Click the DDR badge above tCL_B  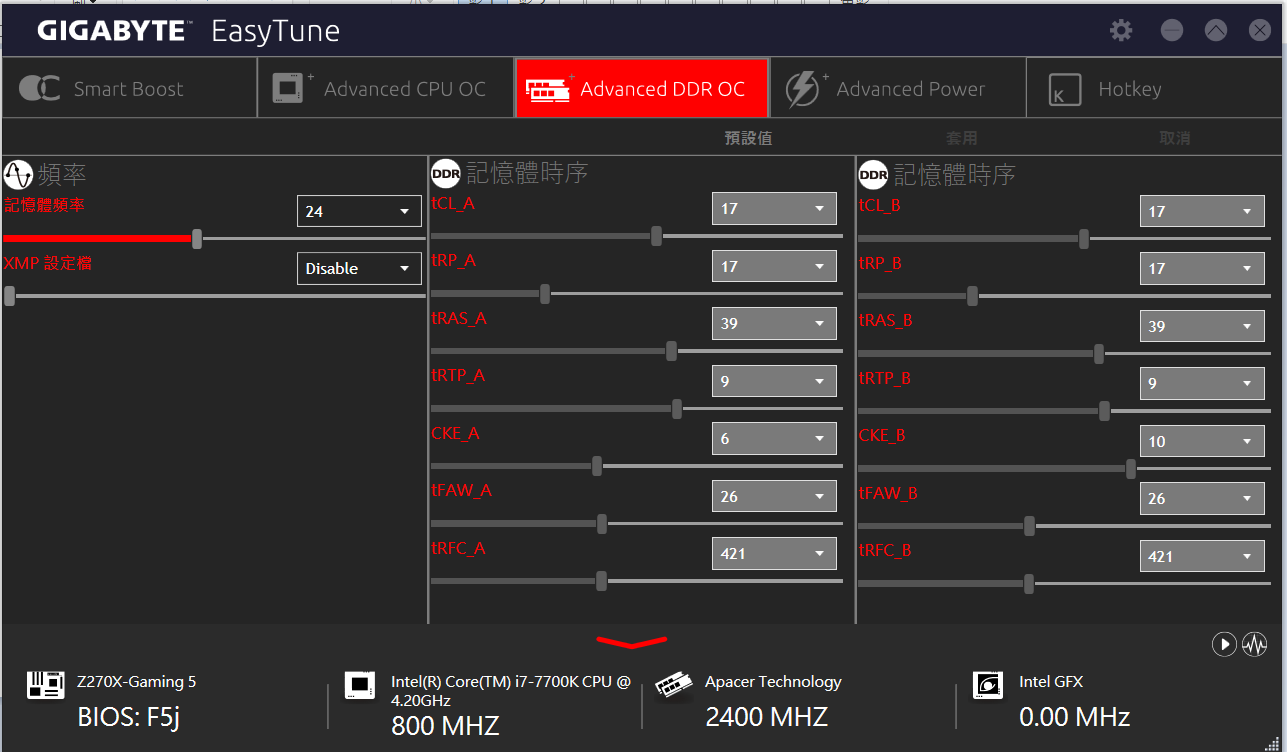pos(873,175)
